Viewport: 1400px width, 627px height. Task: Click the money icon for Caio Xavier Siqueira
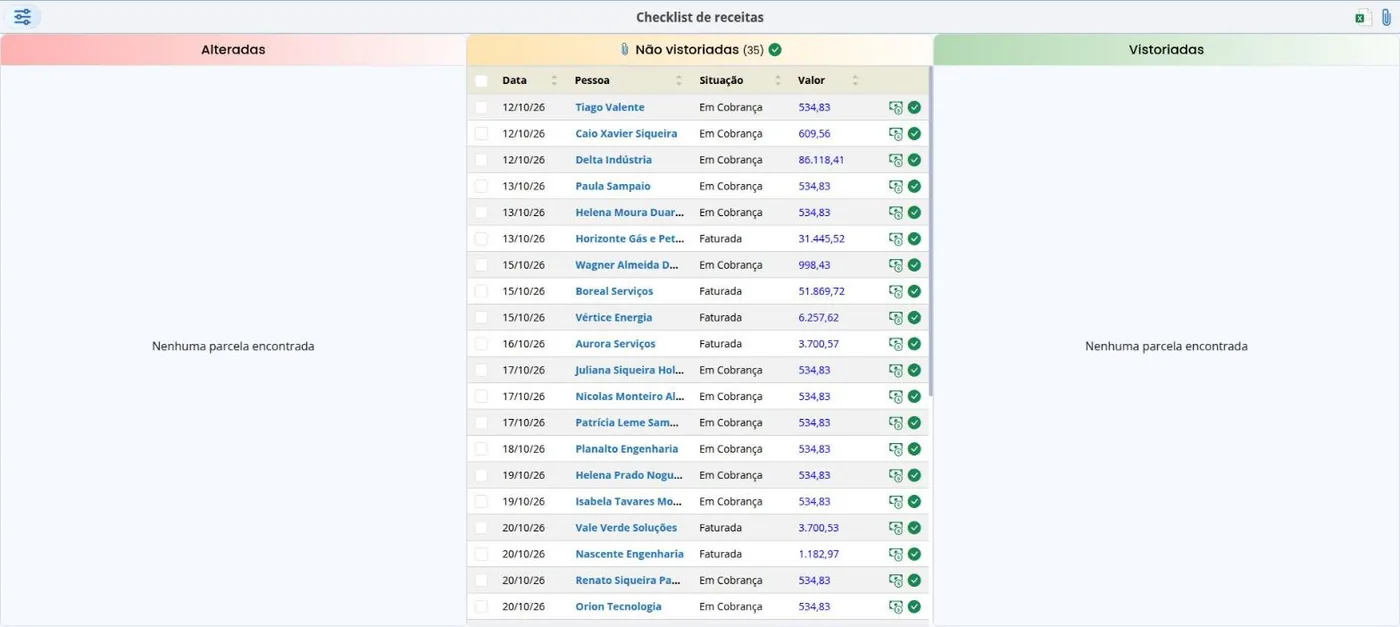[x=896, y=133]
